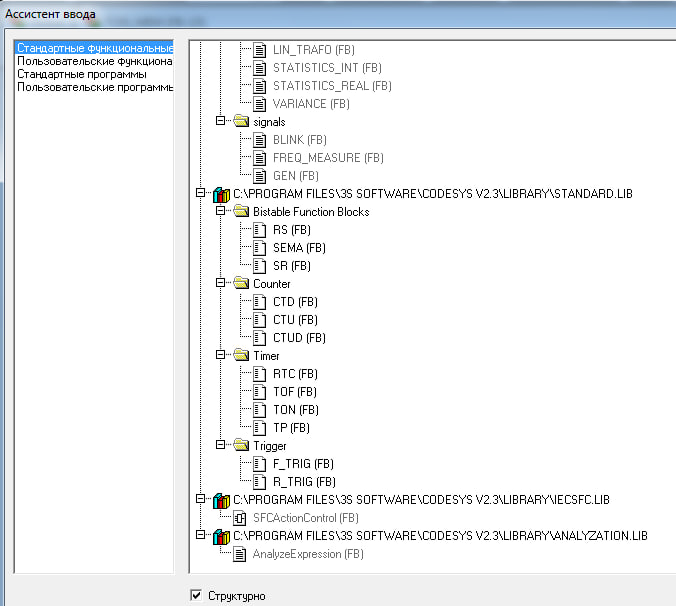
Task: Click the signals folder icon
Action: [241, 121]
